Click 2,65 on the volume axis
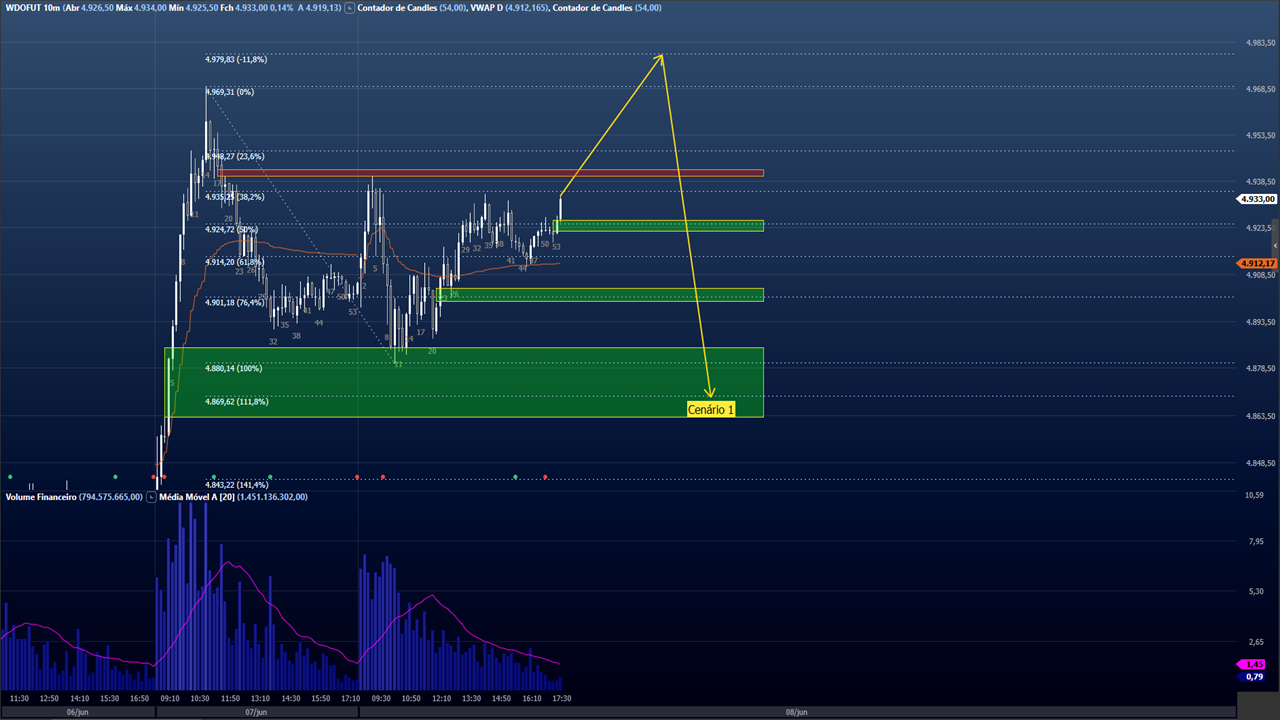This screenshot has width=1280, height=720. [x=1256, y=641]
